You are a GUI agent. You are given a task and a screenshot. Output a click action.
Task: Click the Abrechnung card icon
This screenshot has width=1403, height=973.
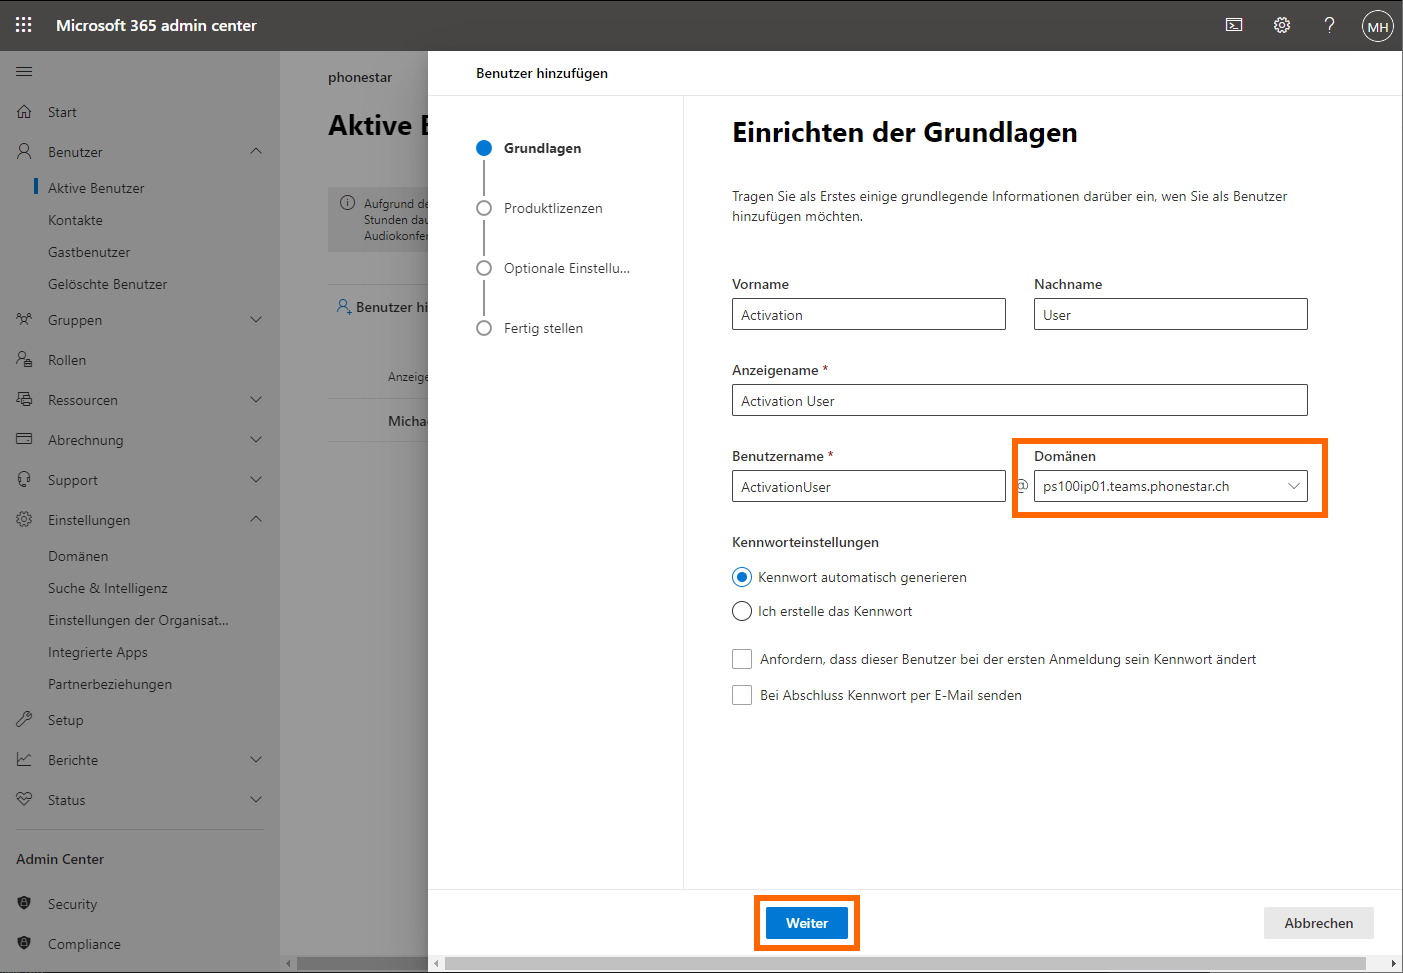point(24,439)
